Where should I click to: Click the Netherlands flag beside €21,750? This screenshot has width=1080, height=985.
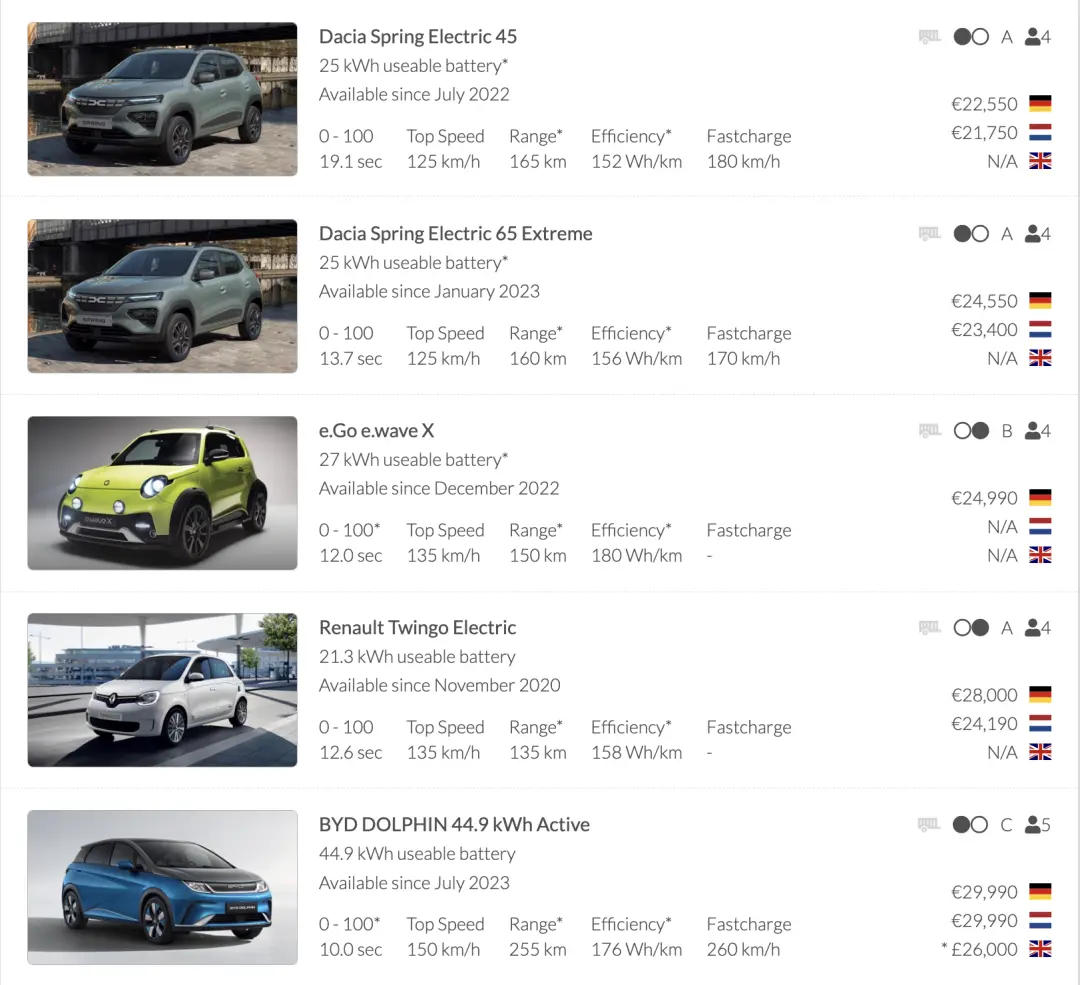coord(1040,133)
